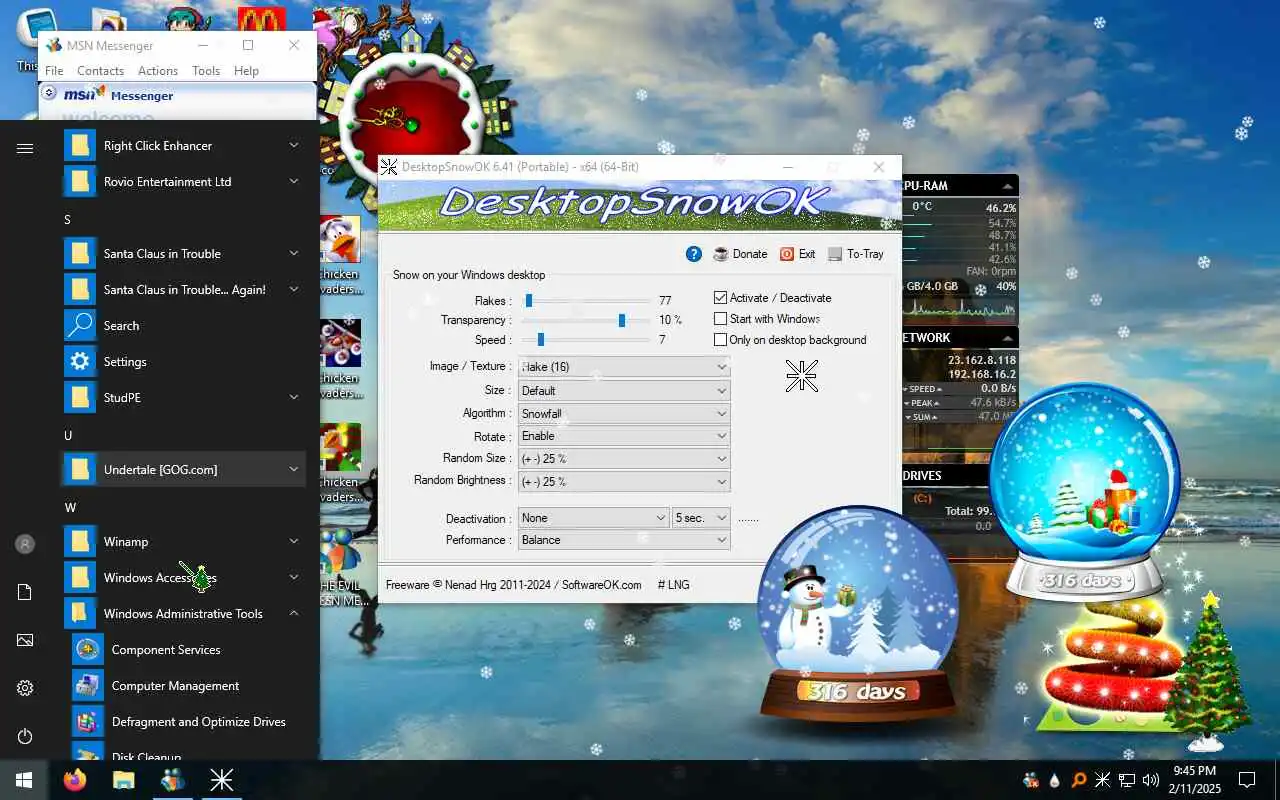Open the Image / Texture dropdown
The height and width of the screenshot is (800, 1280).
click(x=624, y=367)
